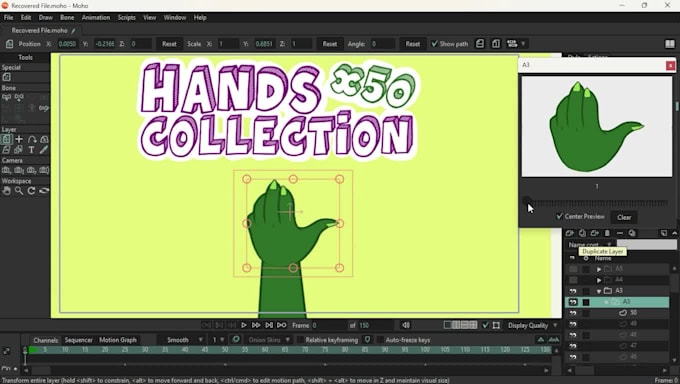Close the A3 preview popup
The width and height of the screenshot is (680, 384).
tap(670, 65)
